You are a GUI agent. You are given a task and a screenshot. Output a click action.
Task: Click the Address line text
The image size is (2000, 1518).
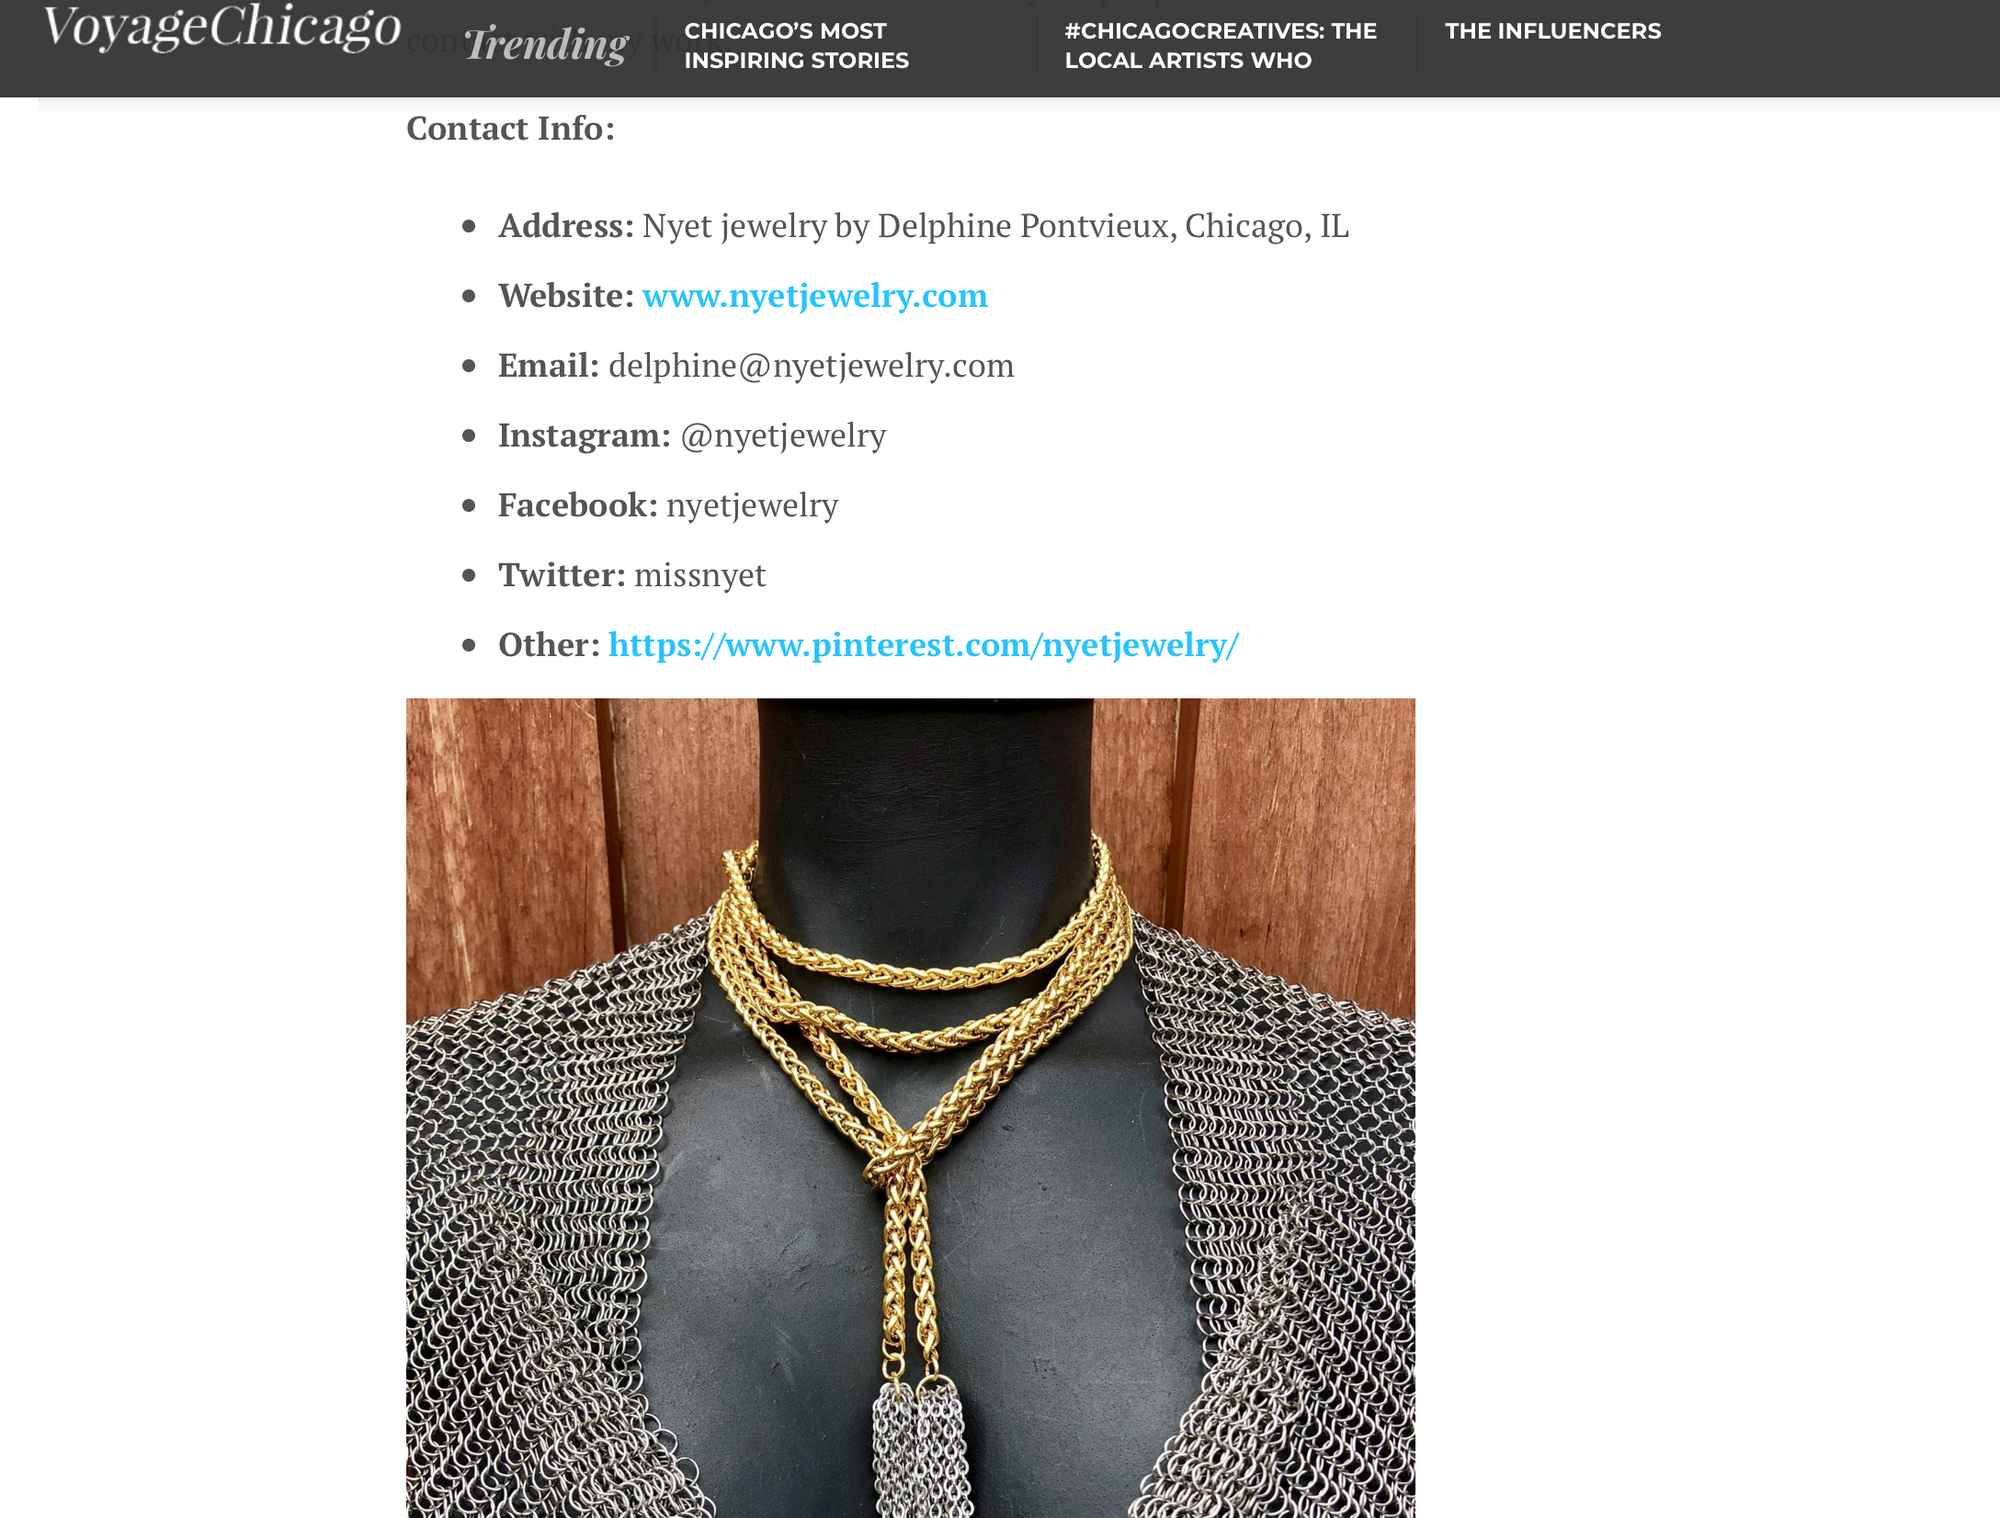(924, 227)
